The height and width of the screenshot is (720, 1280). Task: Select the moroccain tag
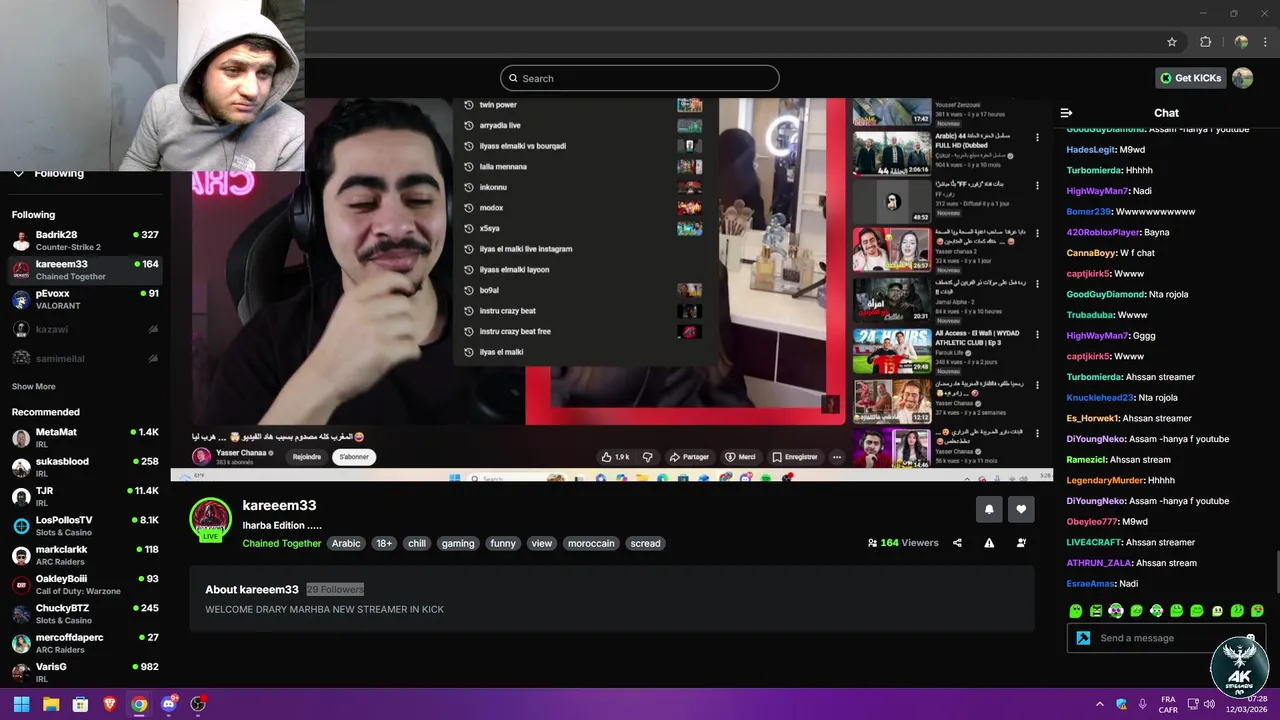591,543
